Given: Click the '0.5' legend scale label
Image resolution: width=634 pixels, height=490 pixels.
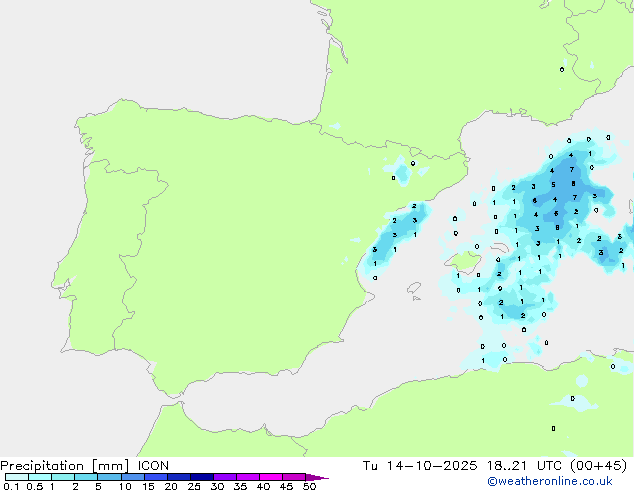Looking at the screenshot, I should pyautogui.click(x=35, y=486).
